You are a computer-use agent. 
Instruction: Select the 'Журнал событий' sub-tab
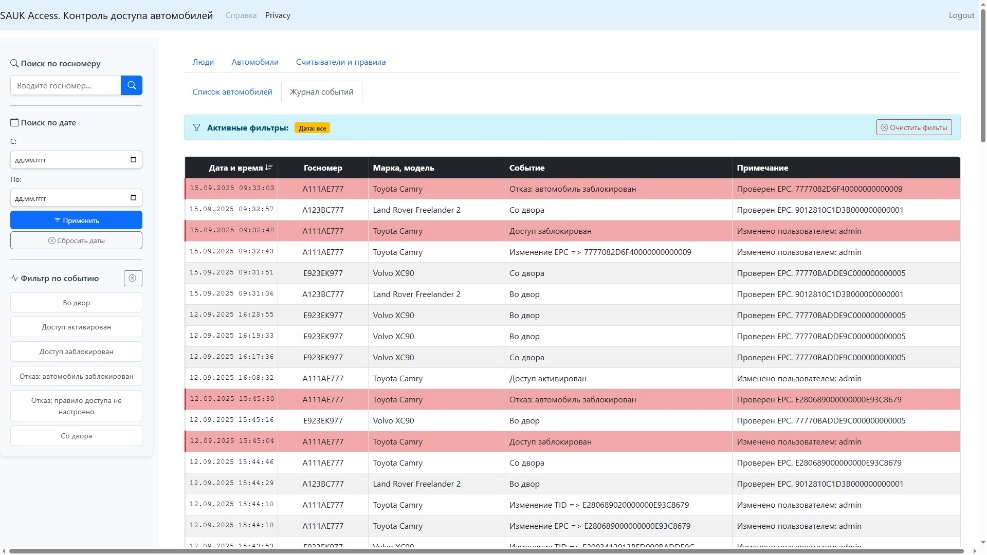click(x=321, y=92)
